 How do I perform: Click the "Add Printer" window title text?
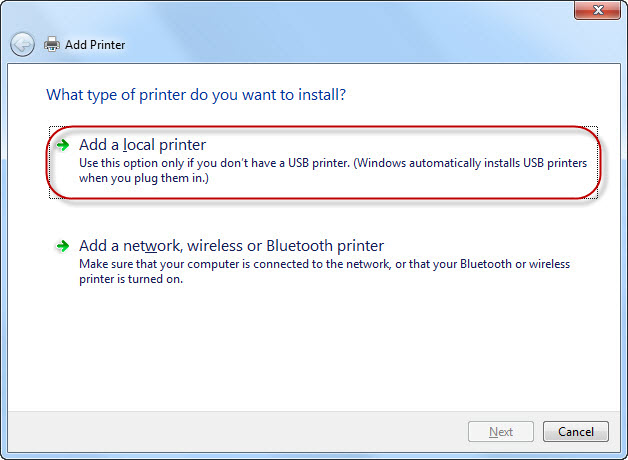point(96,45)
